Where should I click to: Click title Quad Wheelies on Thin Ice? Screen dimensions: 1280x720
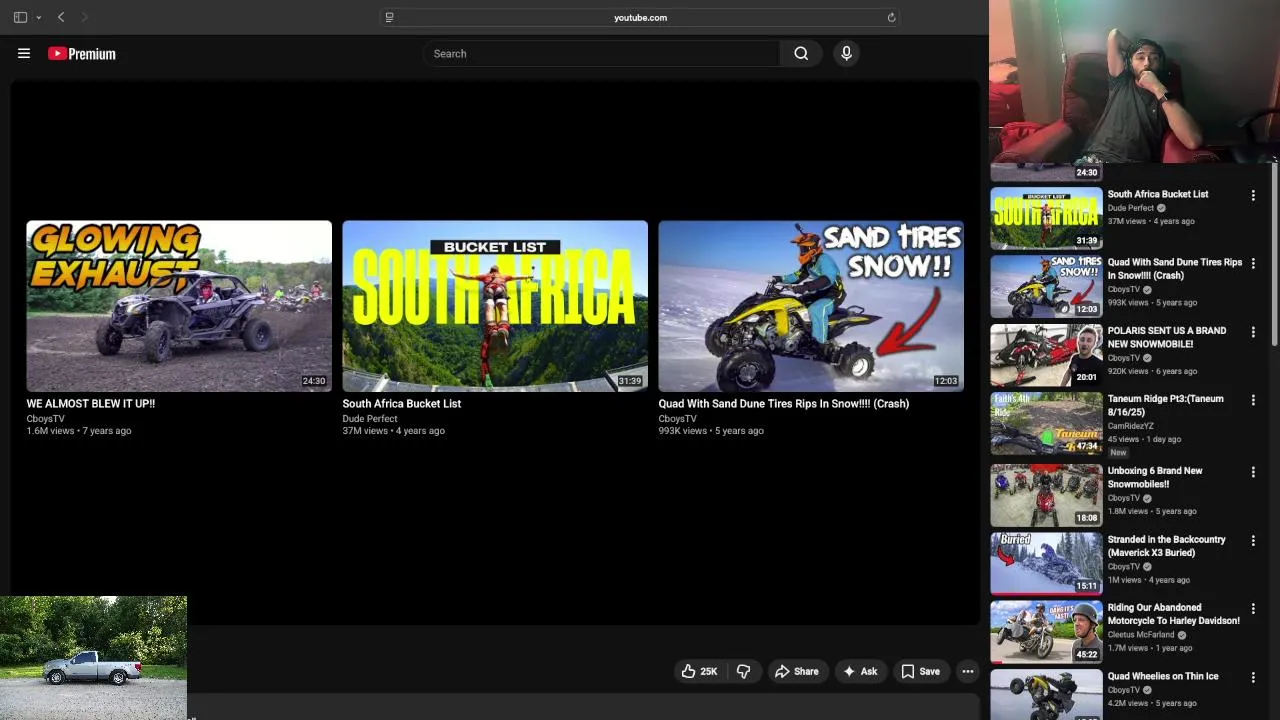(1163, 676)
